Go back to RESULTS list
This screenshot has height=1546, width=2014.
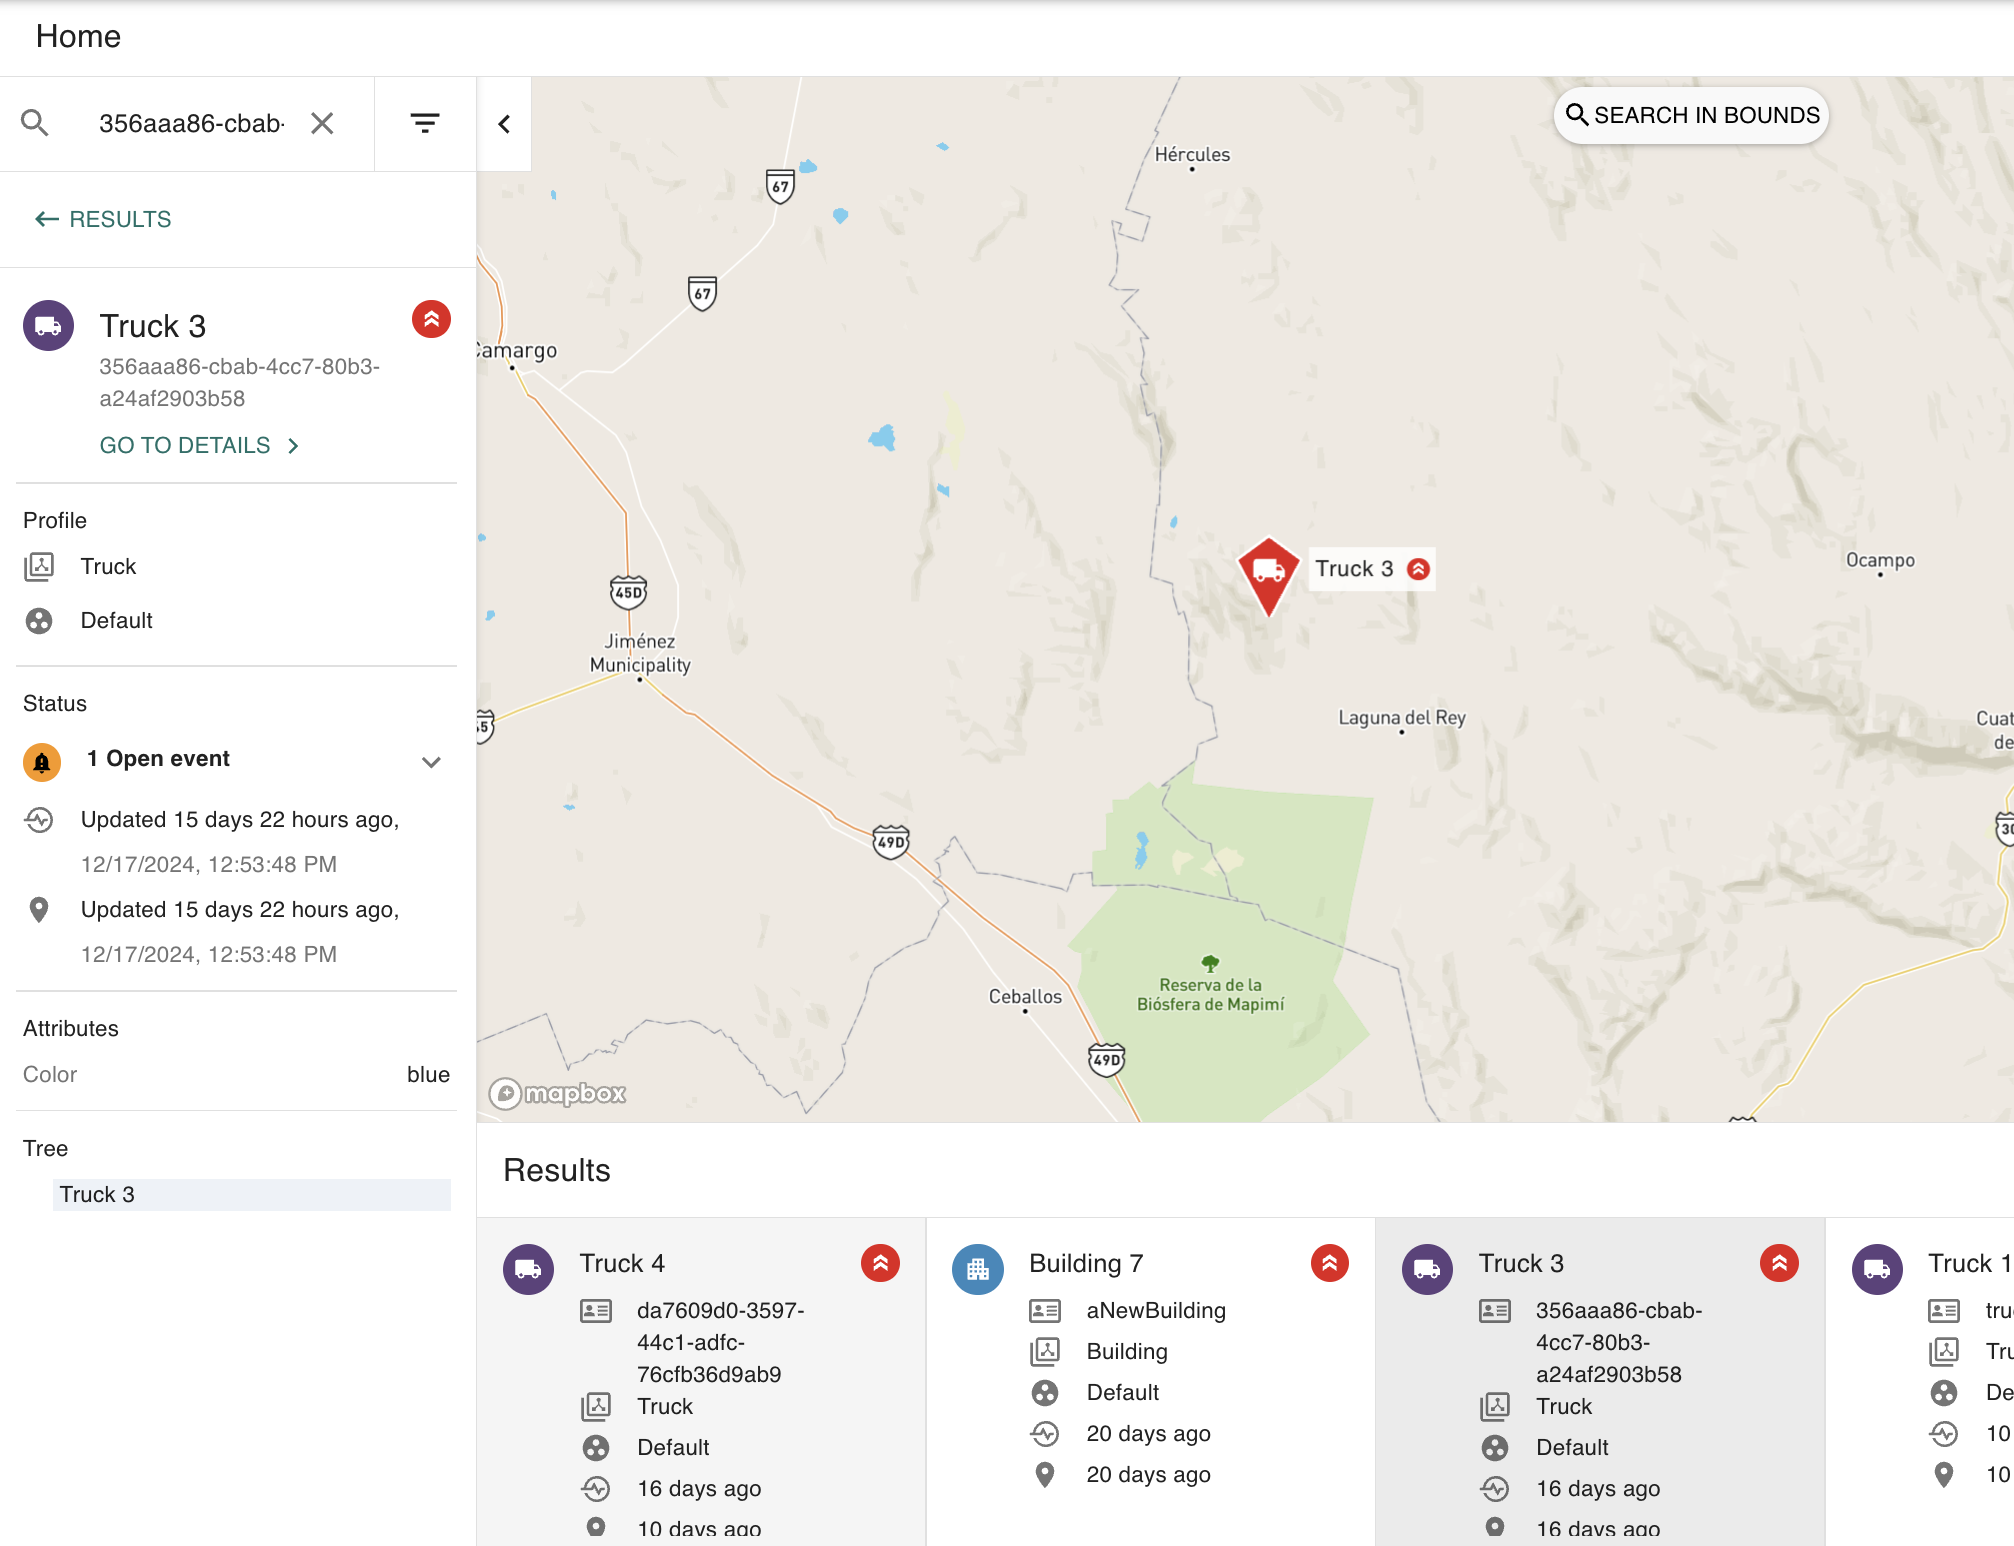coord(103,219)
